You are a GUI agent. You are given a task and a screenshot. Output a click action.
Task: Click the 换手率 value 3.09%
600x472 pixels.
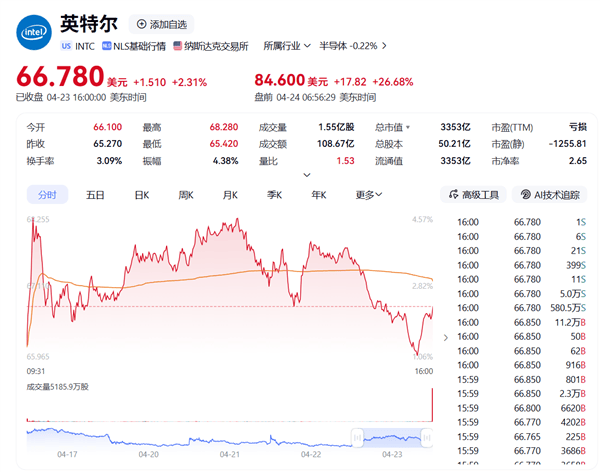(x=109, y=161)
